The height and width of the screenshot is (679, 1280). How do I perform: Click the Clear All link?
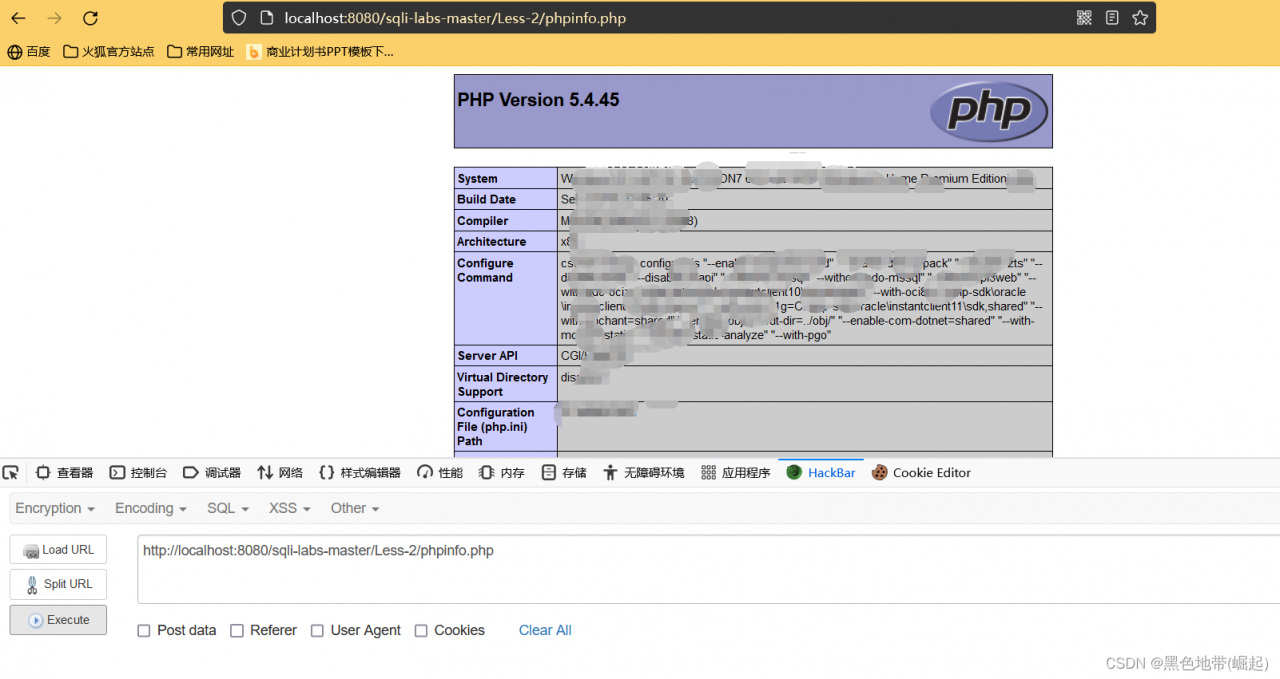click(545, 630)
